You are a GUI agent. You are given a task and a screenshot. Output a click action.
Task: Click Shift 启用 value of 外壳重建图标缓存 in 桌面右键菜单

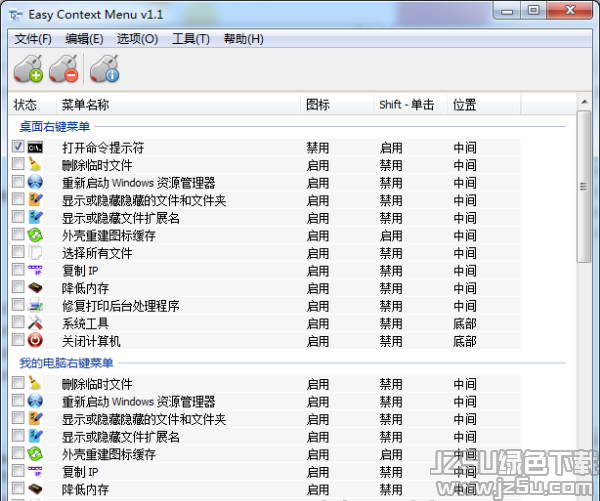[x=391, y=236]
